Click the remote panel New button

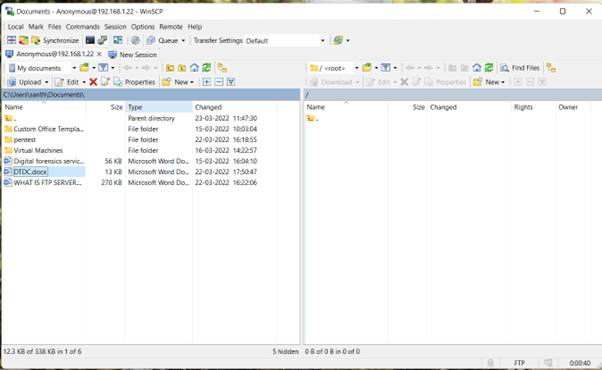(489, 82)
